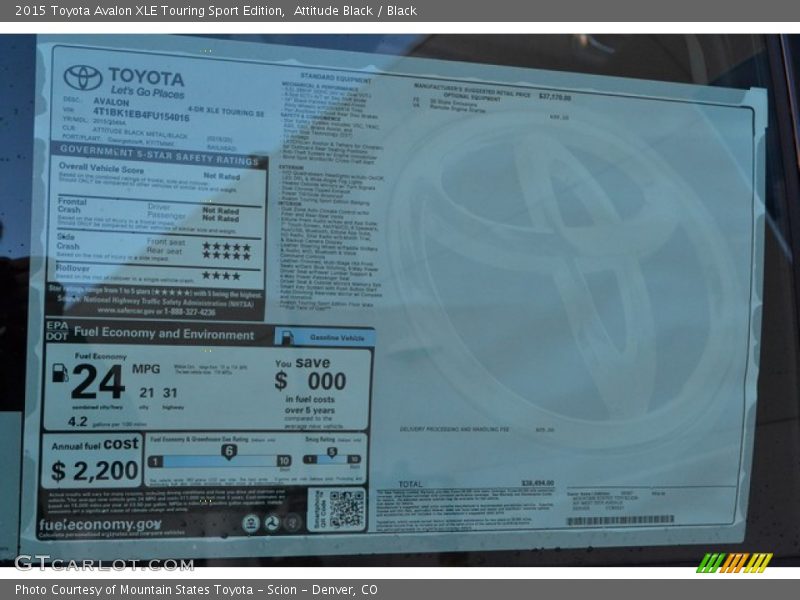
Task: Click the 21 city MPG value
Action: click(x=146, y=392)
